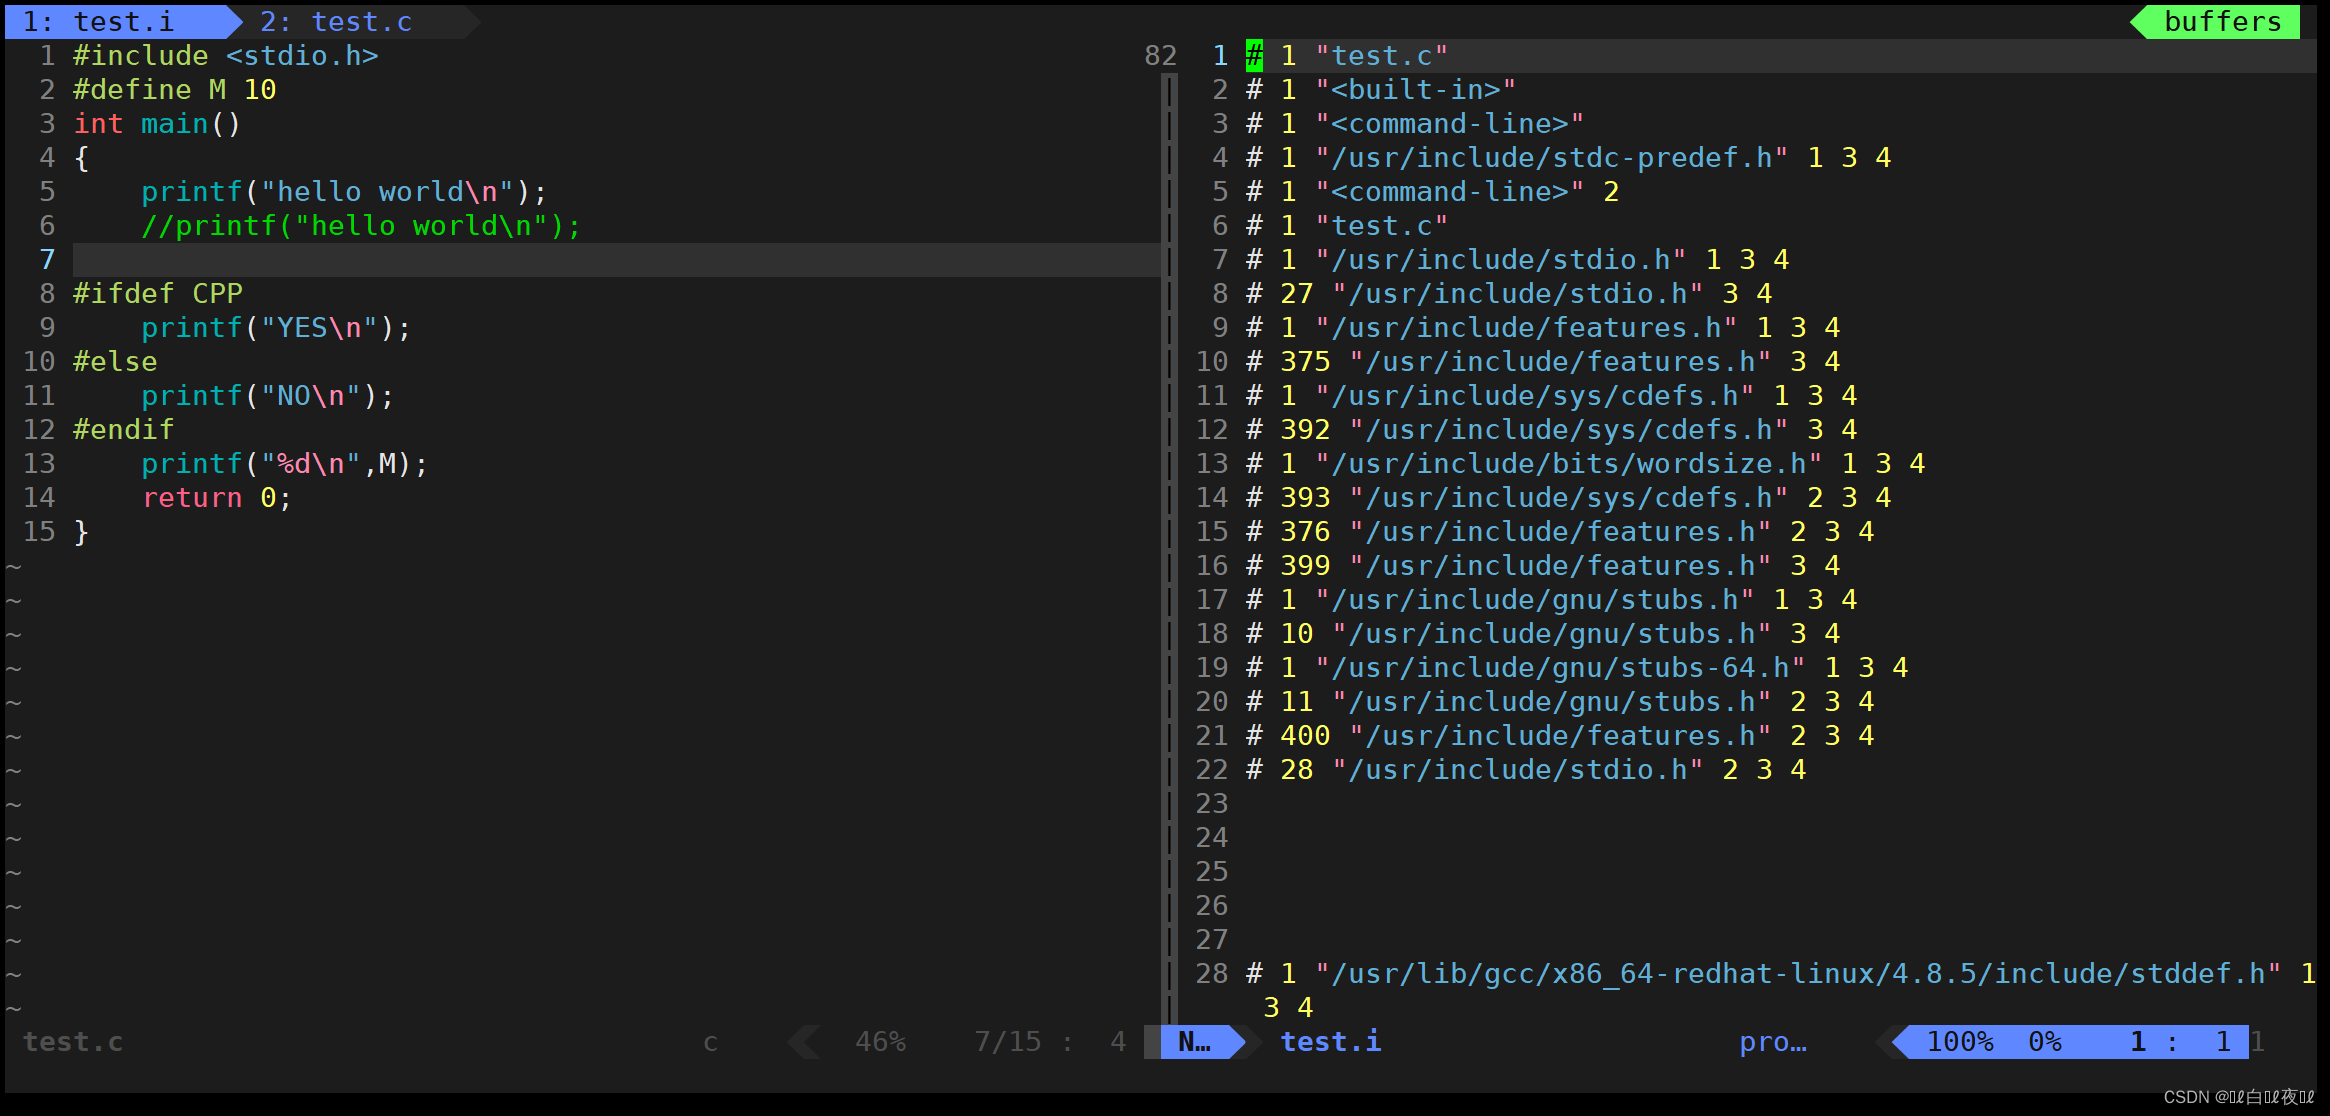Click the uncommented printf("hello world\n") line
This screenshot has height=1116, width=2330.
point(344,191)
